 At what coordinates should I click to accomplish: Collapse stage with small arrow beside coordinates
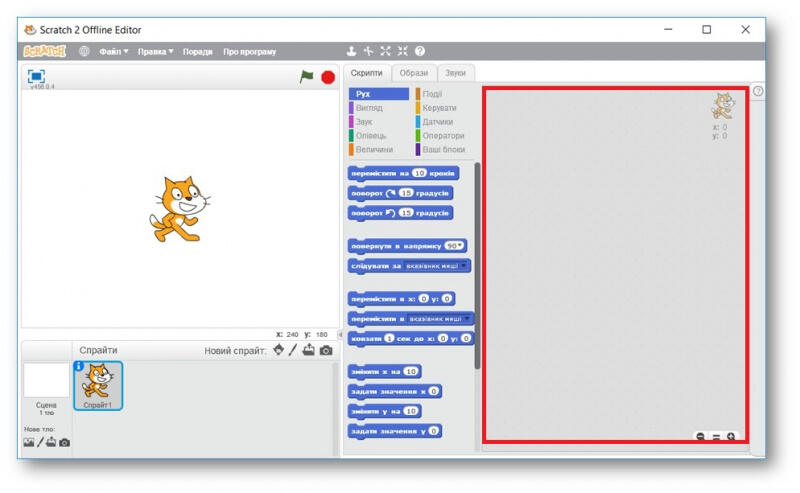[x=340, y=334]
